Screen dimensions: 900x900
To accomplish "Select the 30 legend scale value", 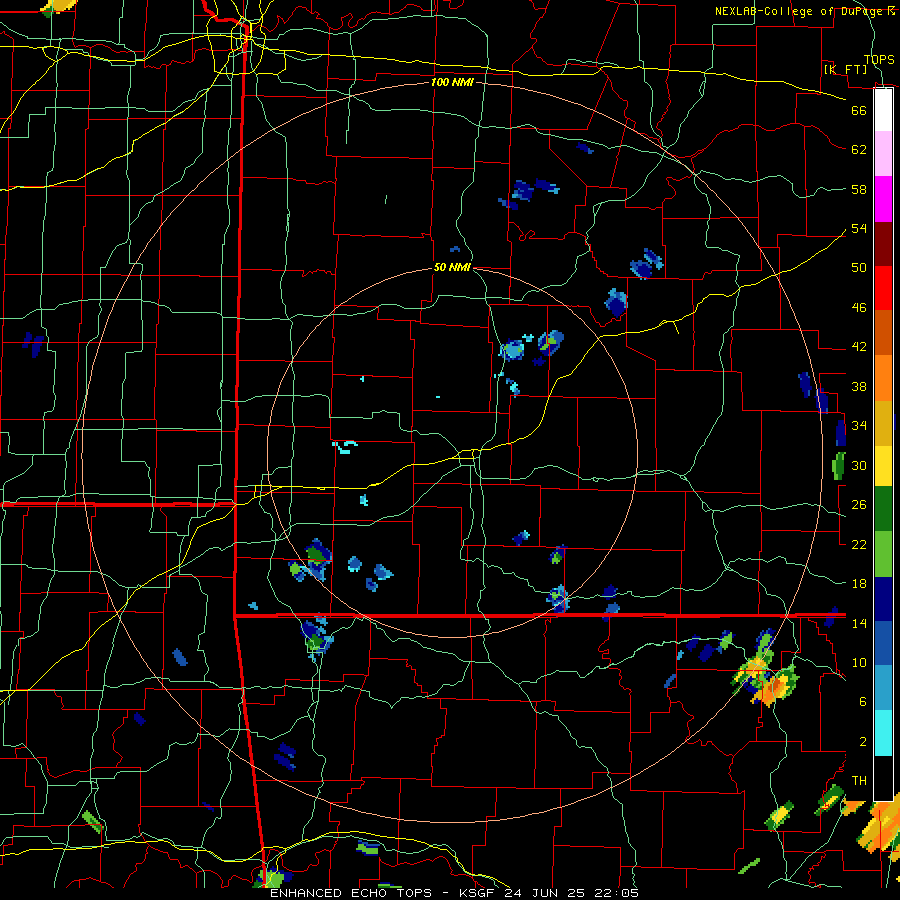I will pyautogui.click(x=859, y=465).
